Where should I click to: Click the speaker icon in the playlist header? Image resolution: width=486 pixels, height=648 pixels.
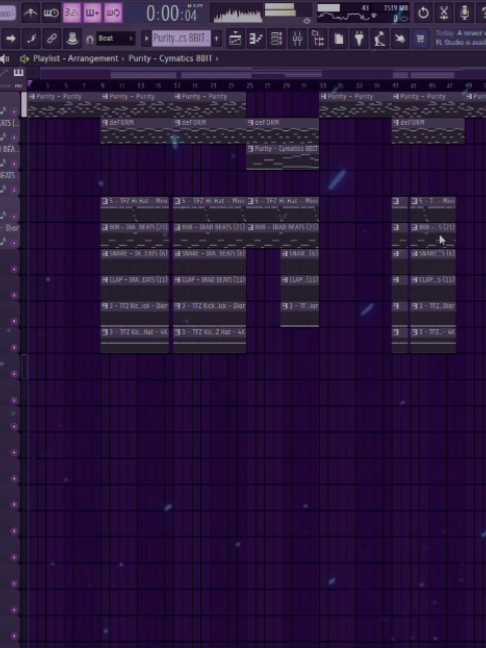pos(24,59)
